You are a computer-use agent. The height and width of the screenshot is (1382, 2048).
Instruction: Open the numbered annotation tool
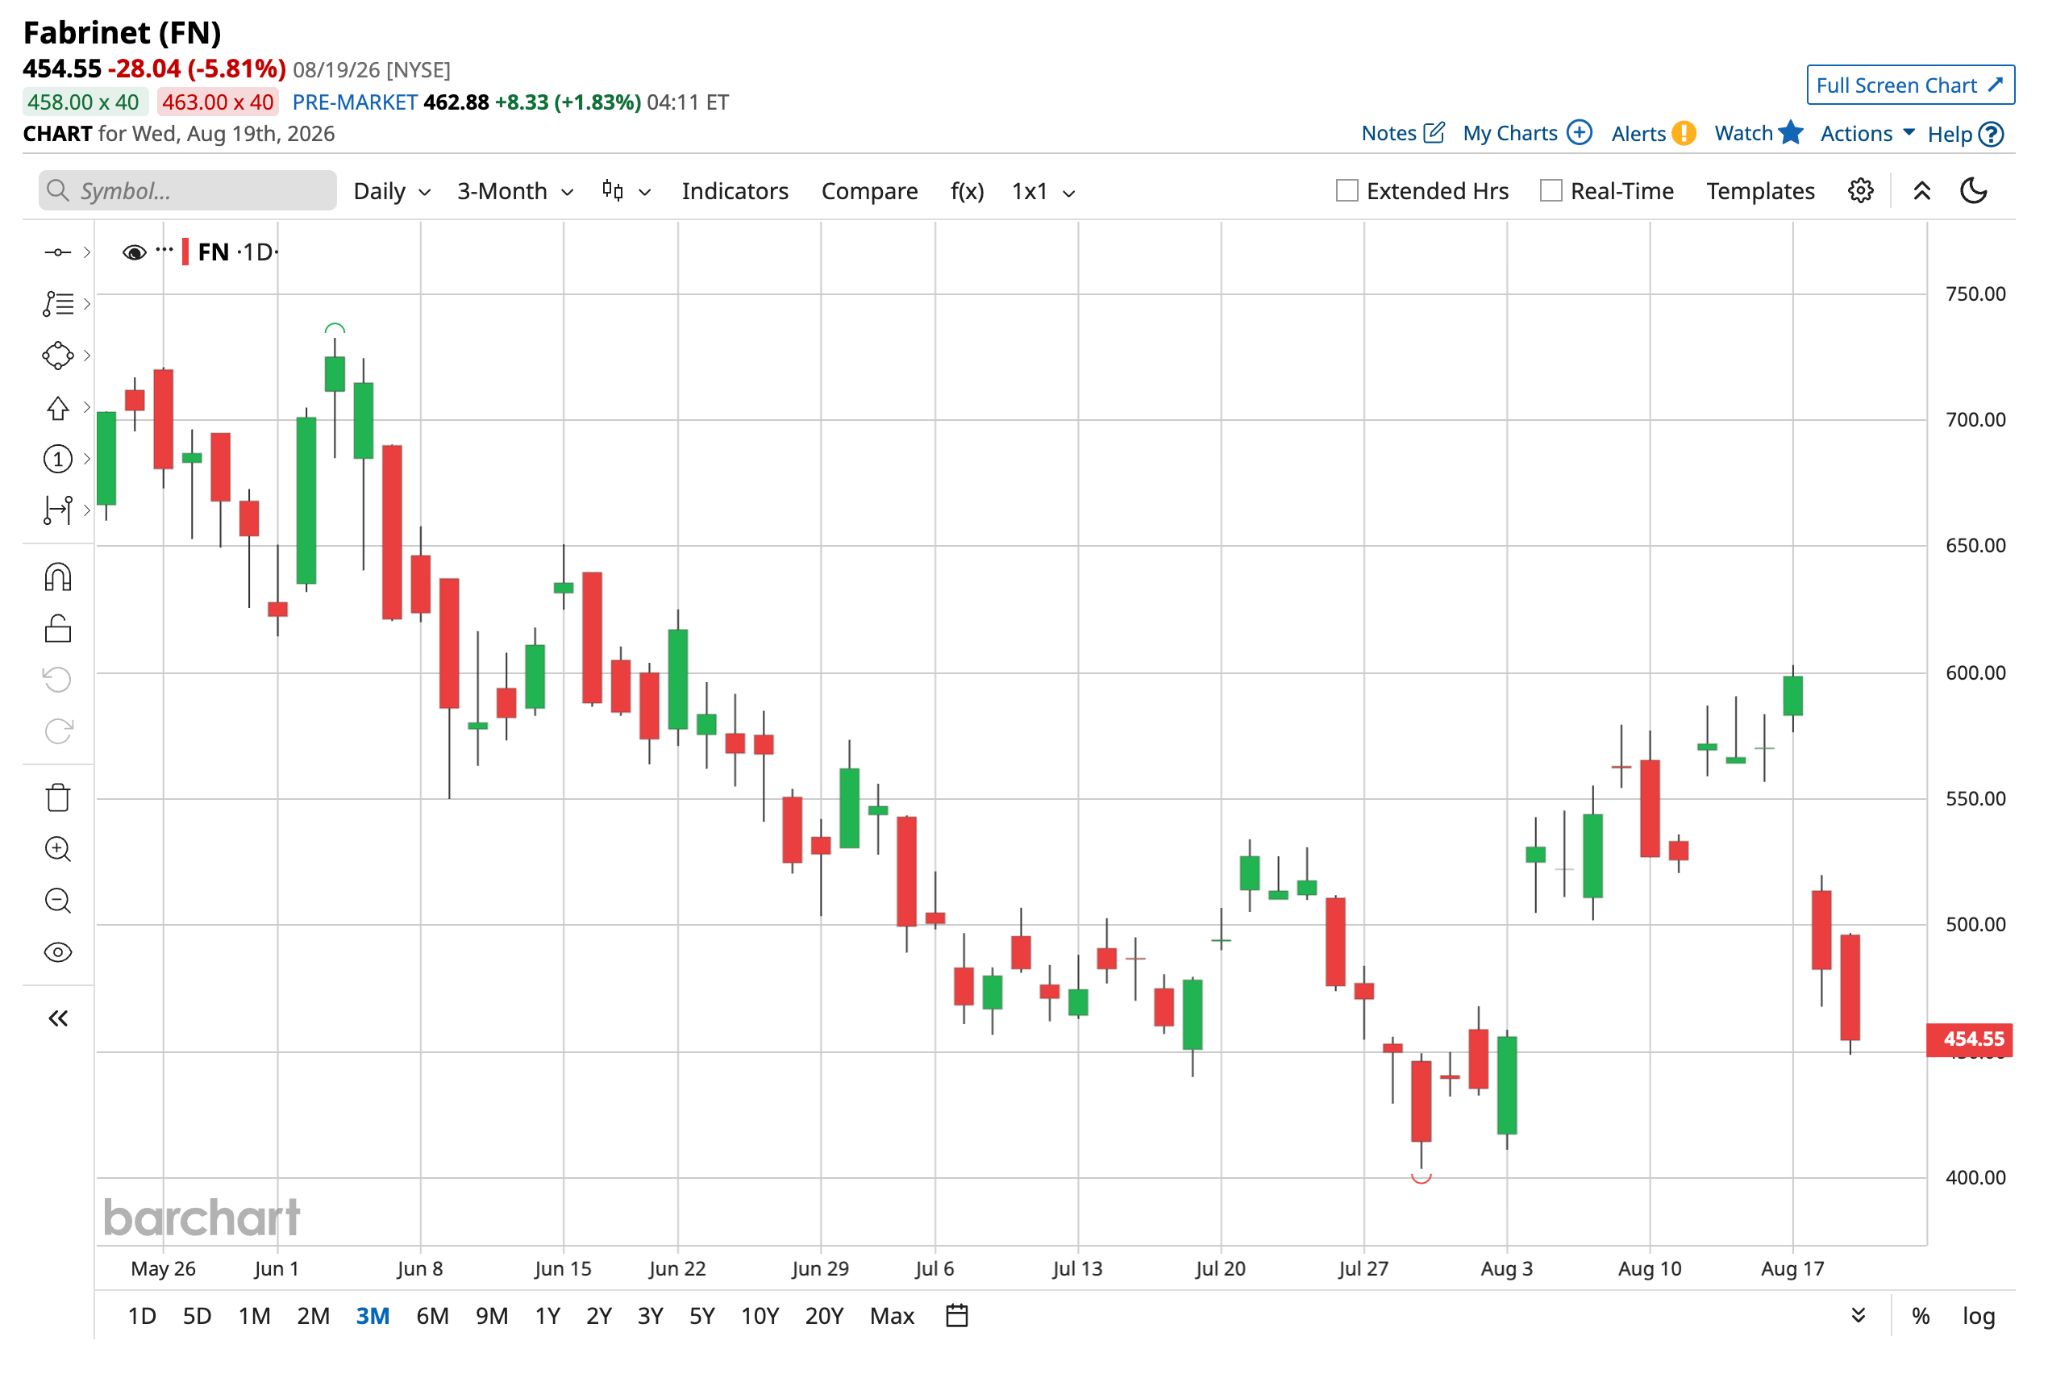pyautogui.click(x=58, y=459)
